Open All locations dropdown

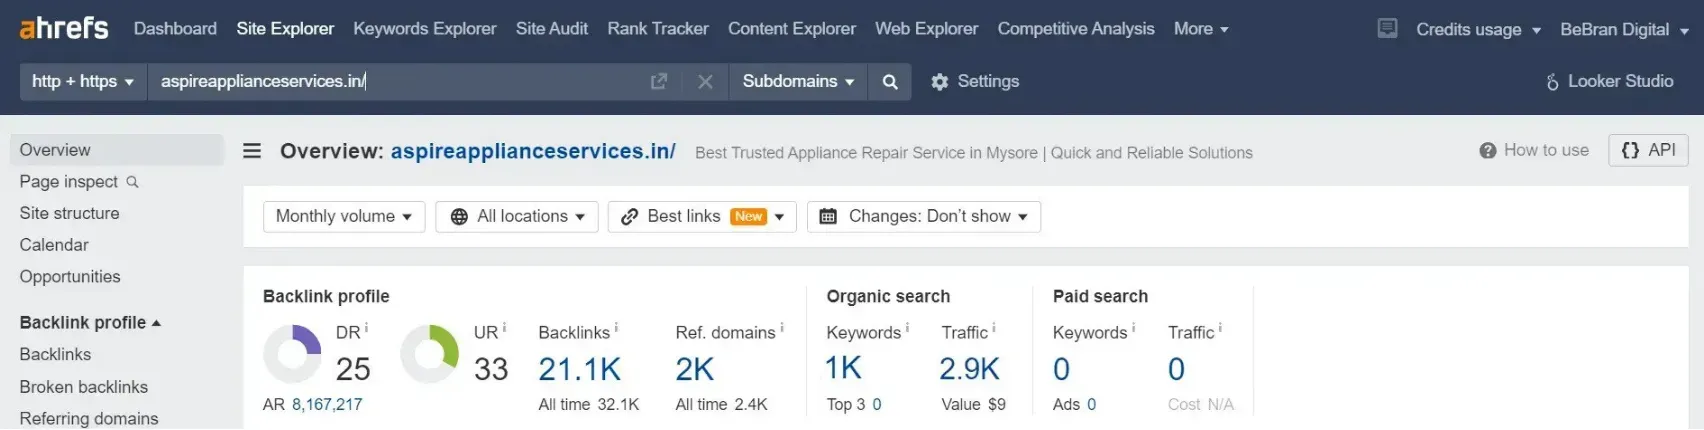(517, 216)
